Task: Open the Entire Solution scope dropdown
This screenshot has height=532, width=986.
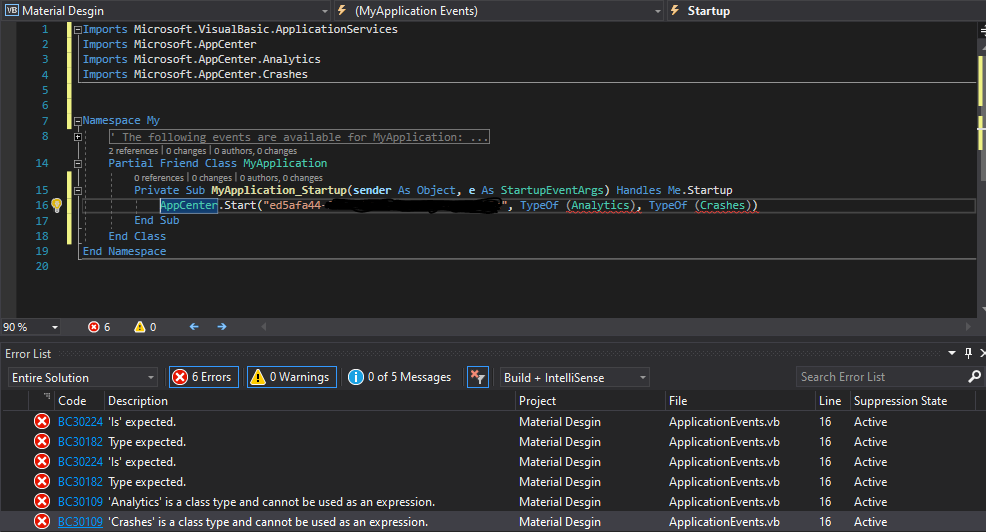Action: point(82,377)
